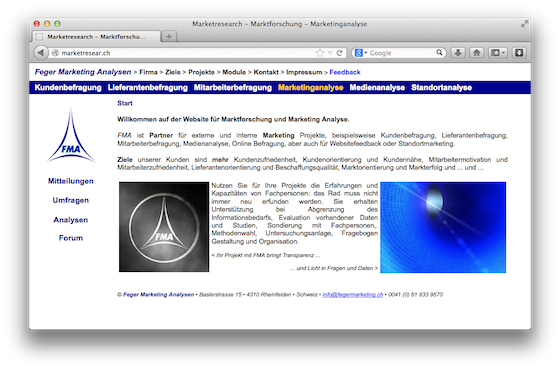Click the phone number 0041 (0) 61 833 9570
Viewport: 560px width, 370px height.
[x=415, y=295]
